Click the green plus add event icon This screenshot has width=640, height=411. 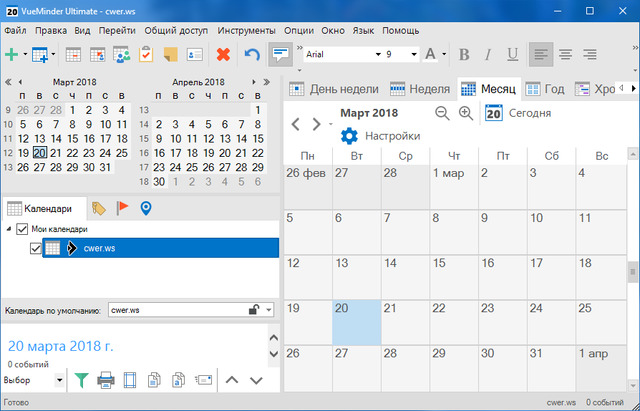[12, 54]
